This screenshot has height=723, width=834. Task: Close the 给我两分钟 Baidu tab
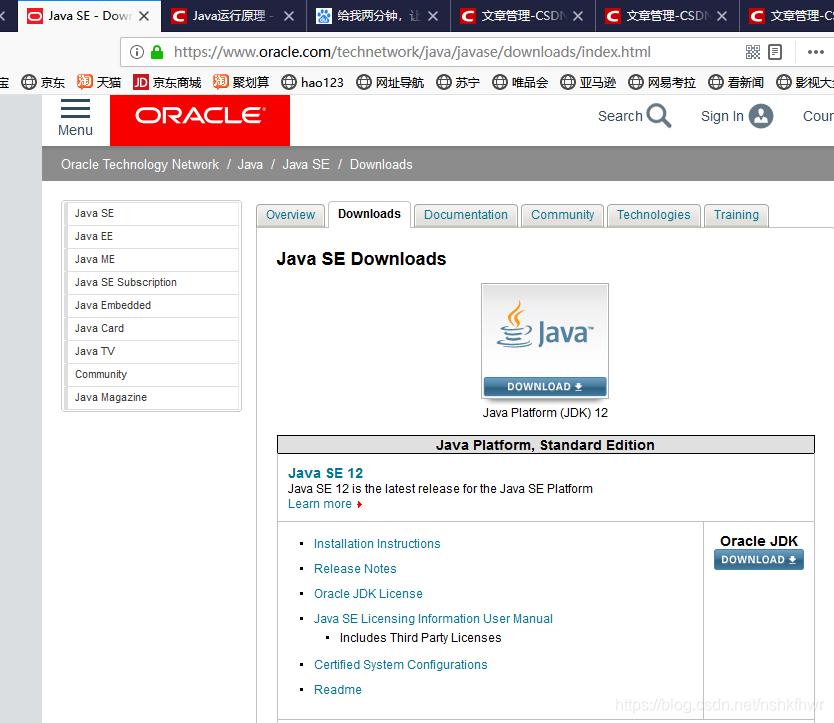[433, 16]
